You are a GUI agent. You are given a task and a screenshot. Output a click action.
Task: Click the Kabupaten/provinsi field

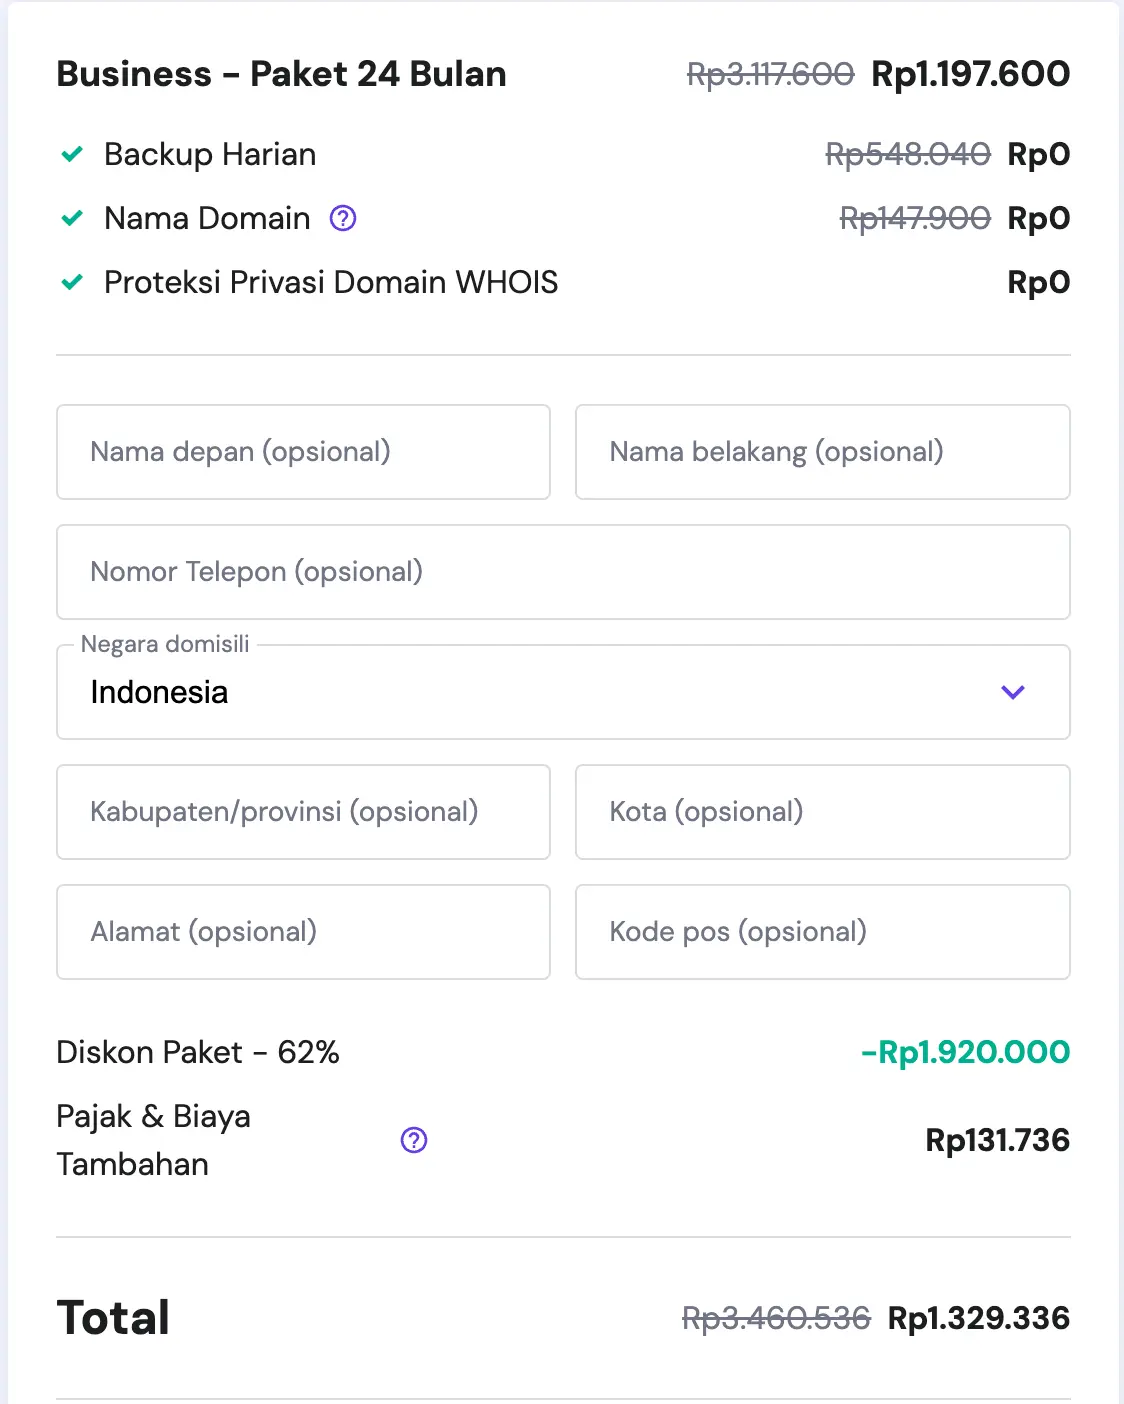303,812
